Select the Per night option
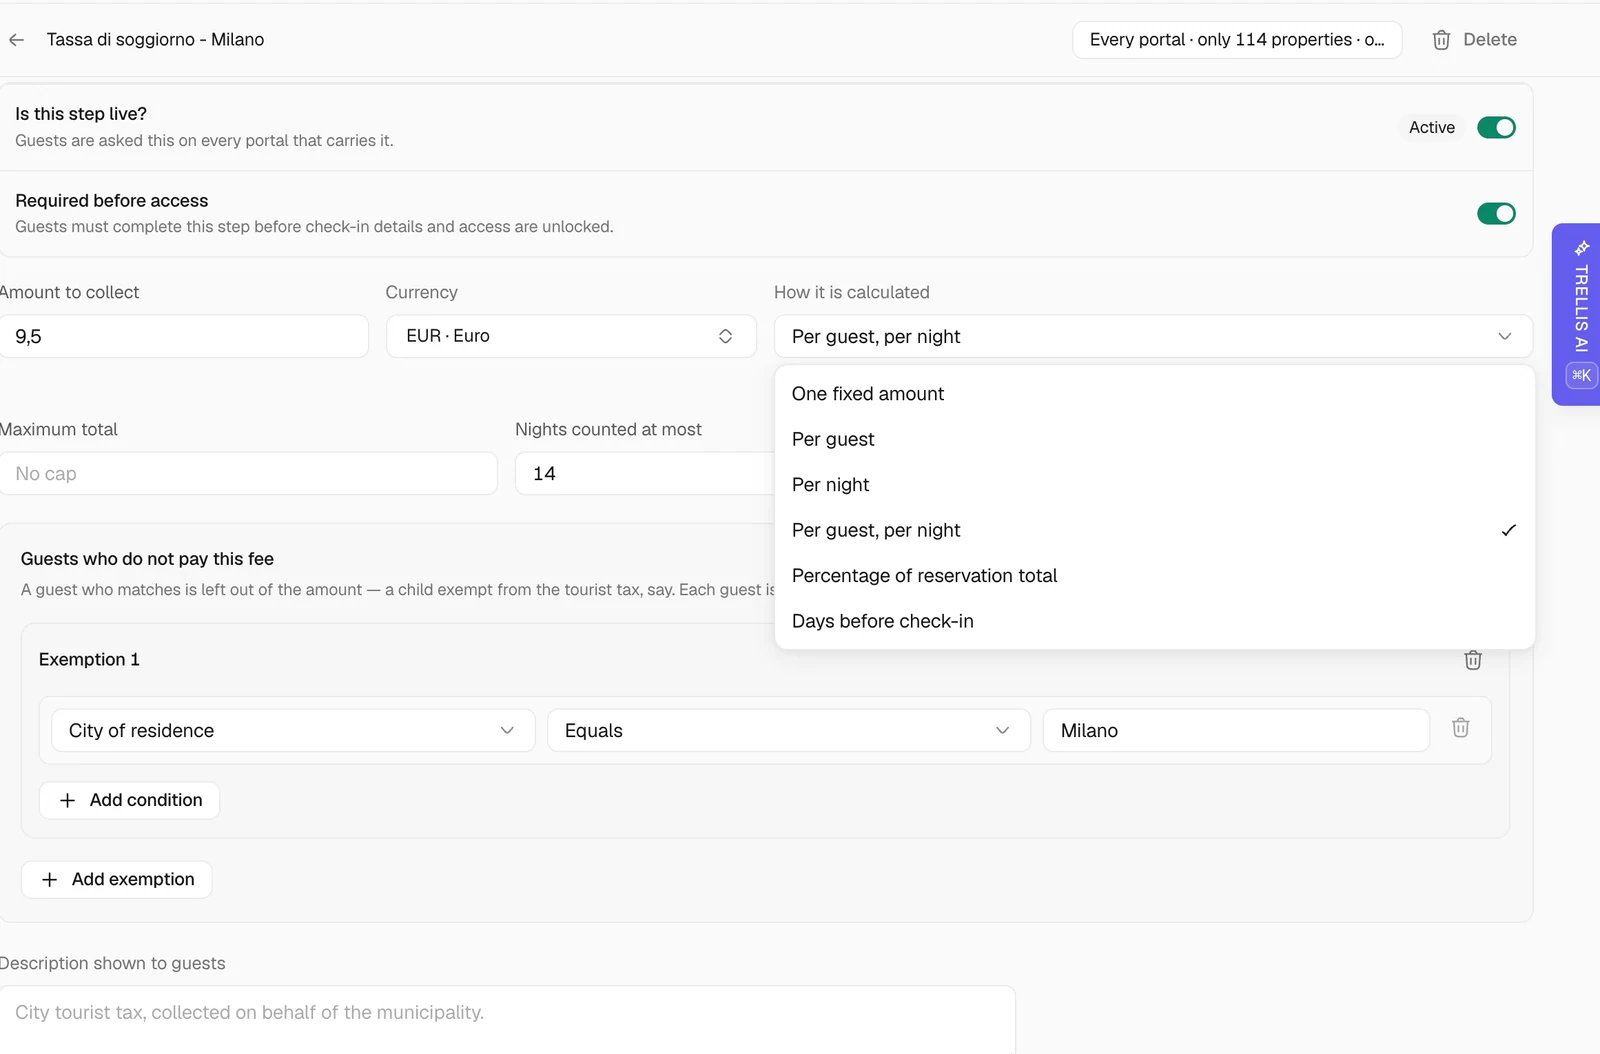The image size is (1600, 1054). tap(1154, 485)
